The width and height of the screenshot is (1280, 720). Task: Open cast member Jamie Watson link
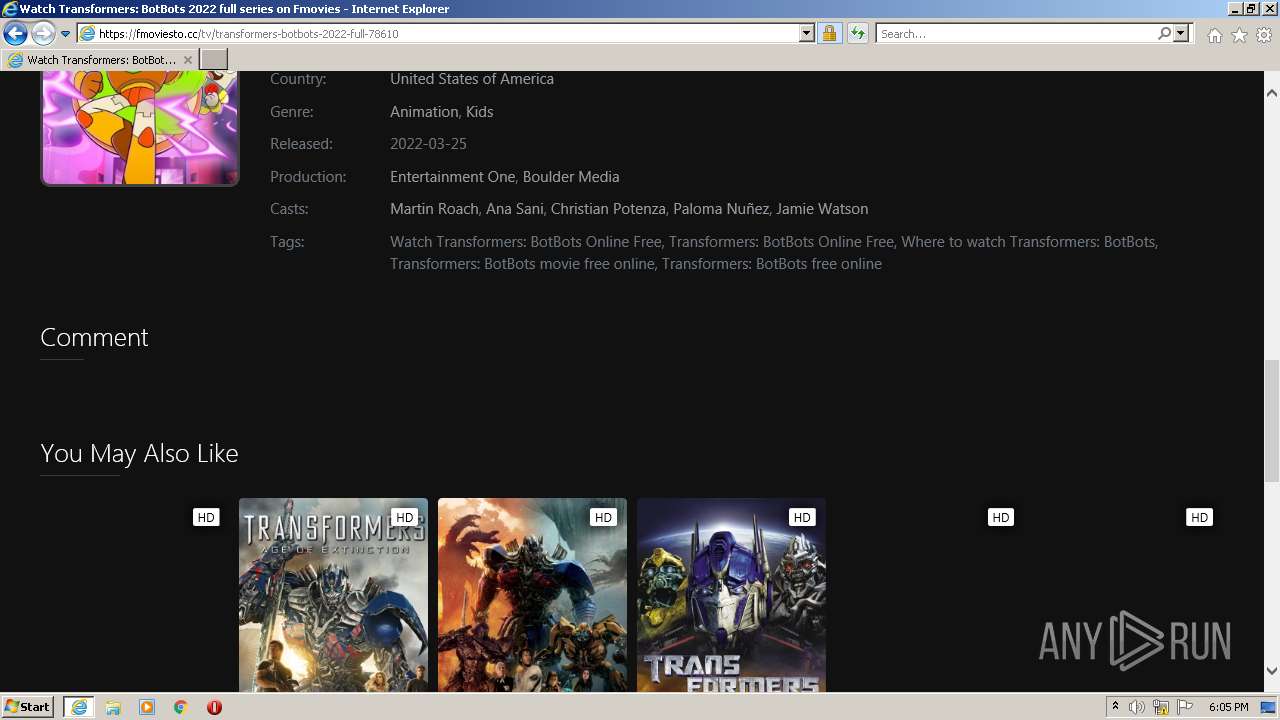point(822,209)
